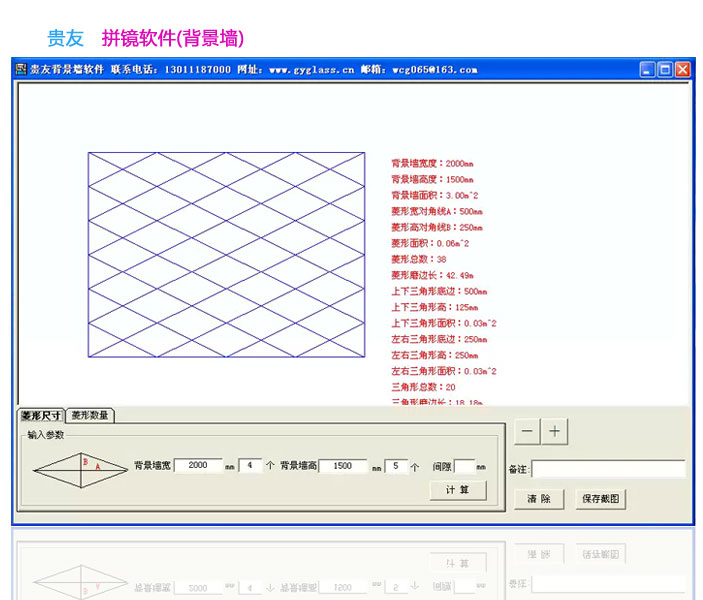Select the text 左右三角形高：250mm
The height and width of the screenshot is (600, 703).
coord(434,355)
